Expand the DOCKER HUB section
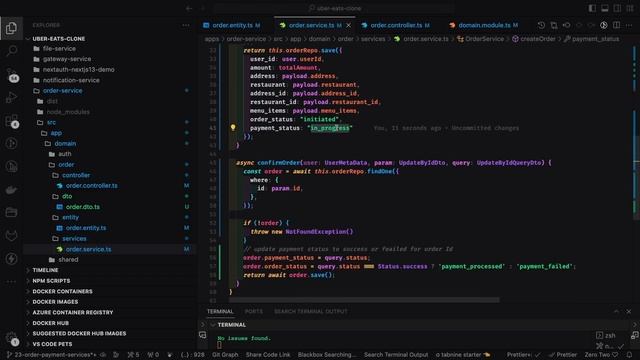 point(50,323)
